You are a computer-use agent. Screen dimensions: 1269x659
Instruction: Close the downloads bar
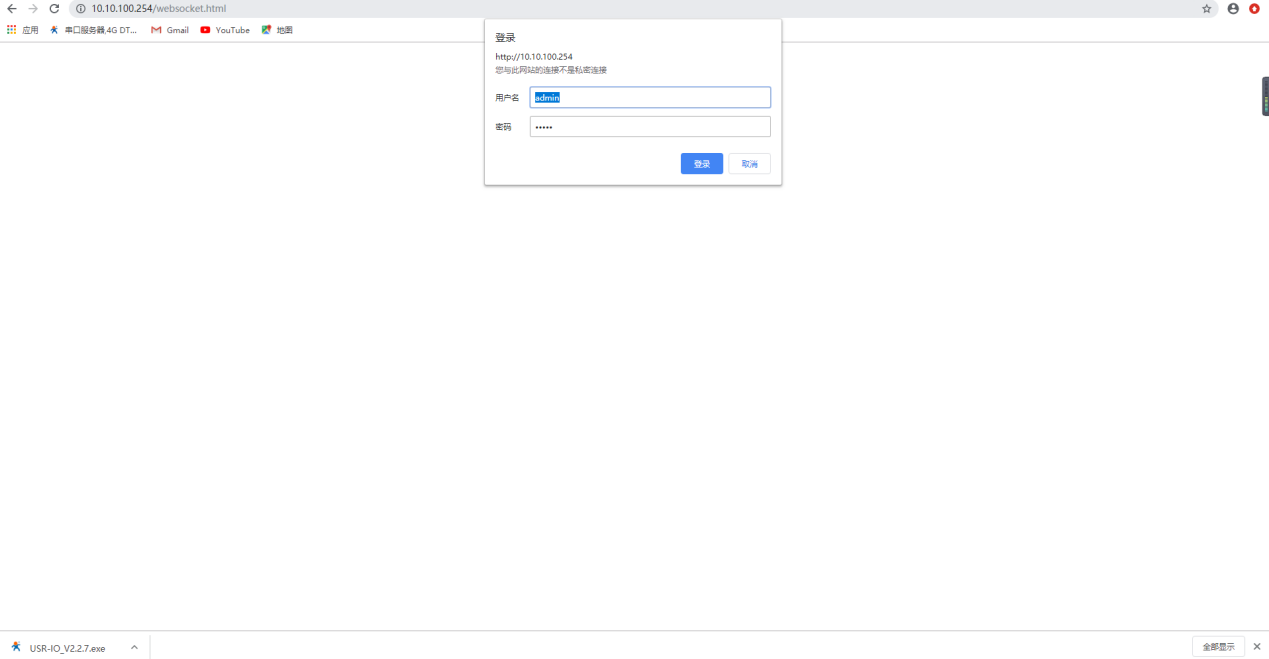[x=1257, y=647]
